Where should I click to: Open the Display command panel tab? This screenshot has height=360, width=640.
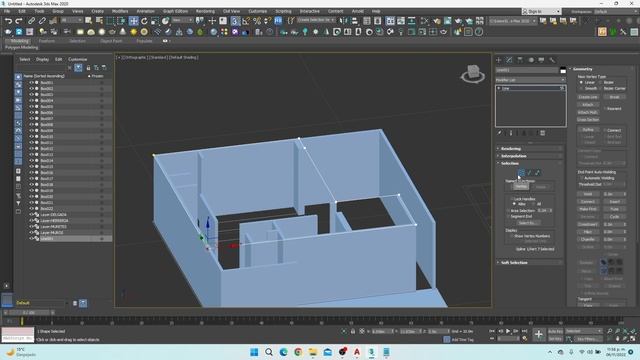541,60
